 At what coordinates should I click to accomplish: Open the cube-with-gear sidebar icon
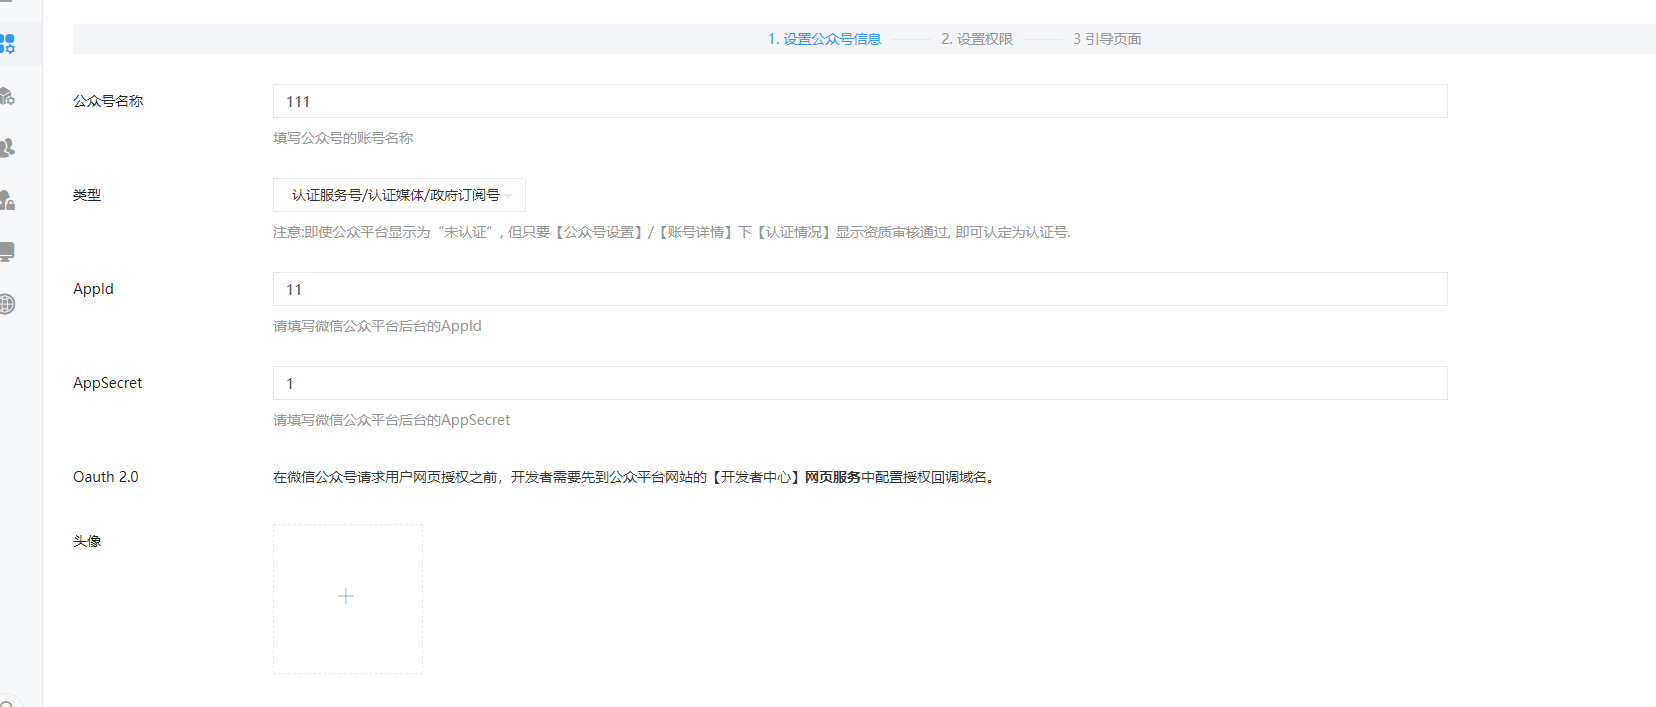[7, 96]
